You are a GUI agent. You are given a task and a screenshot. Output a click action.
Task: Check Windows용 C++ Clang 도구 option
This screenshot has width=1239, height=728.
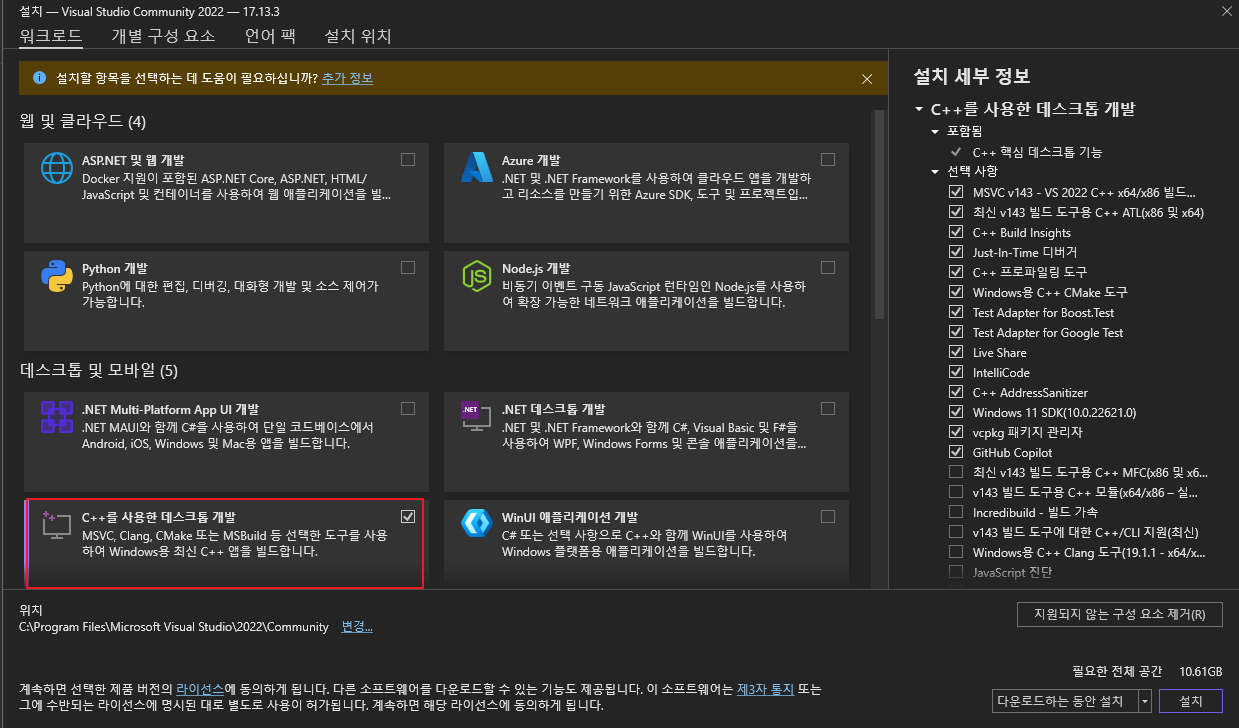point(956,552)
